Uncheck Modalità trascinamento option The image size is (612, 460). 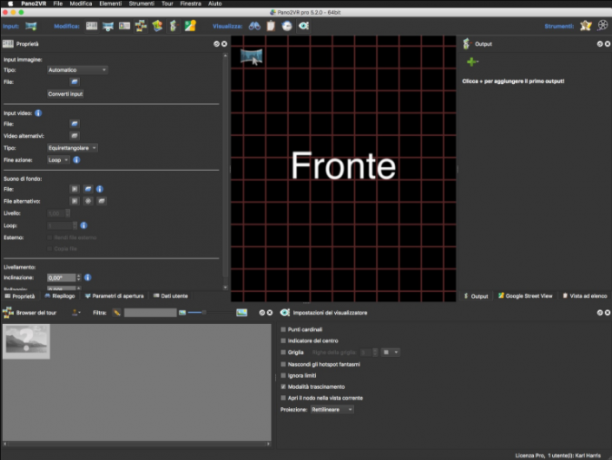tap(283, 387)
